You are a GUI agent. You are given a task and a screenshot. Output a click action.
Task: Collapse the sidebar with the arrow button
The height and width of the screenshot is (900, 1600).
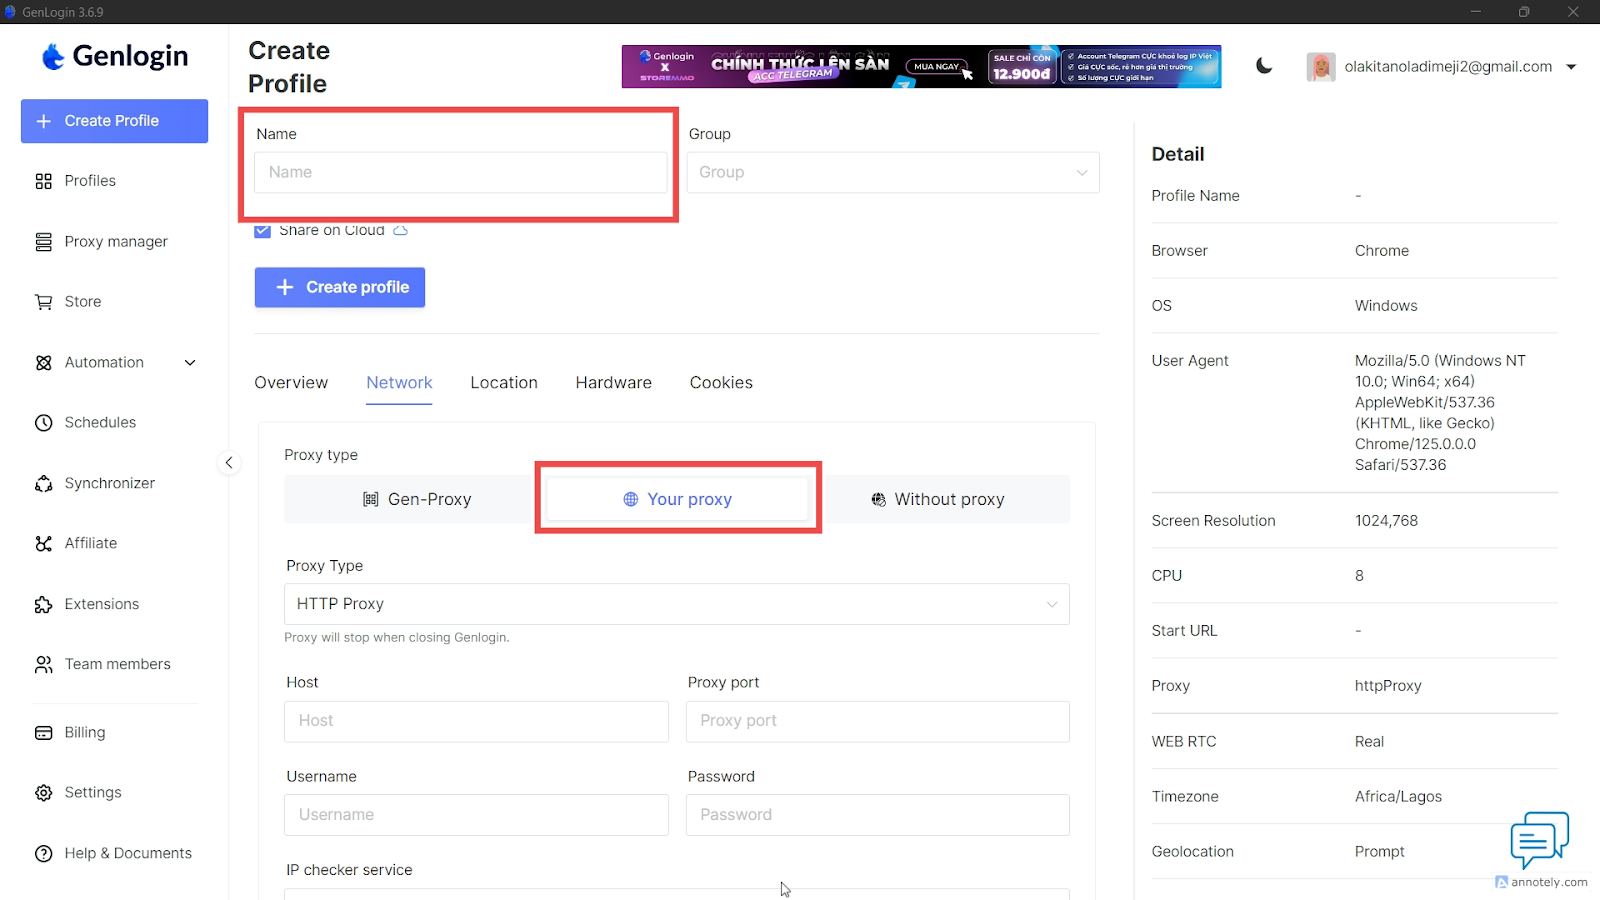click(x=229, y=463)
